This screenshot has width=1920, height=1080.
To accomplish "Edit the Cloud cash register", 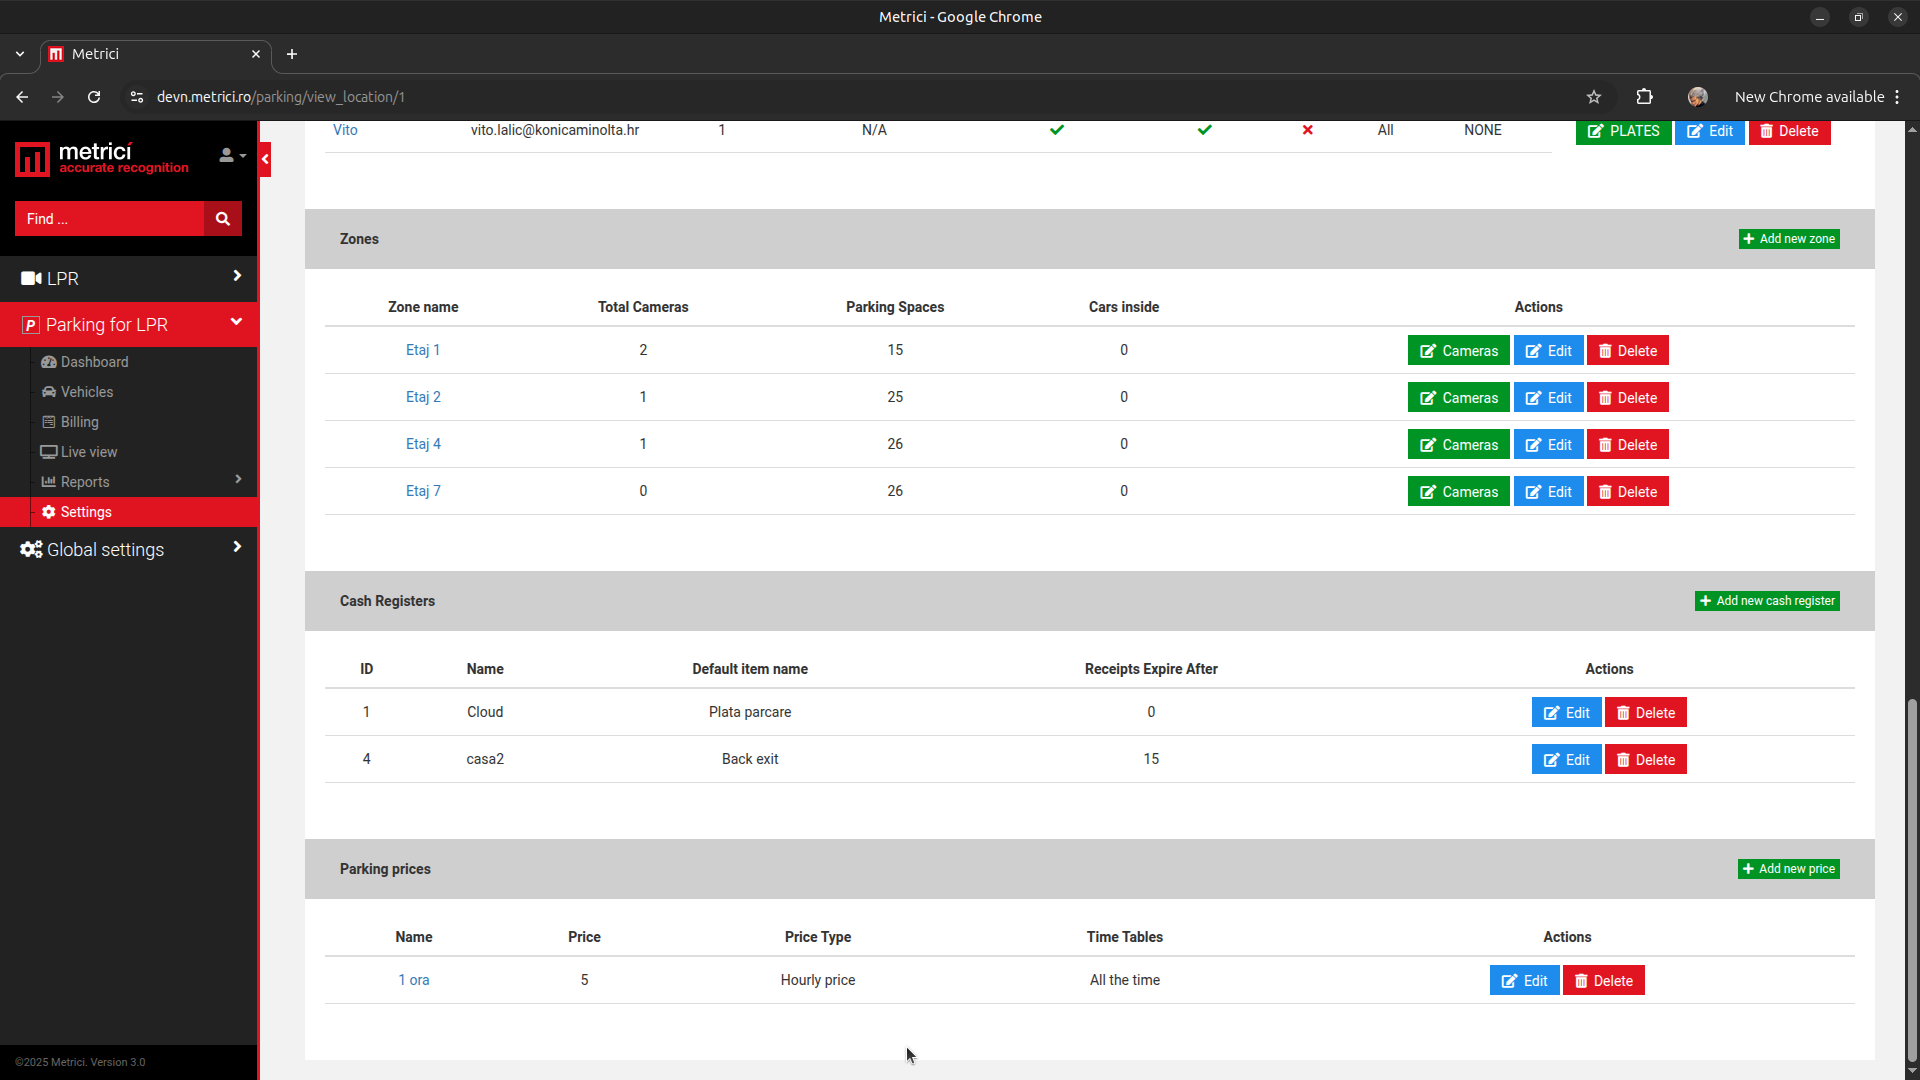I will coord(1566,713).
